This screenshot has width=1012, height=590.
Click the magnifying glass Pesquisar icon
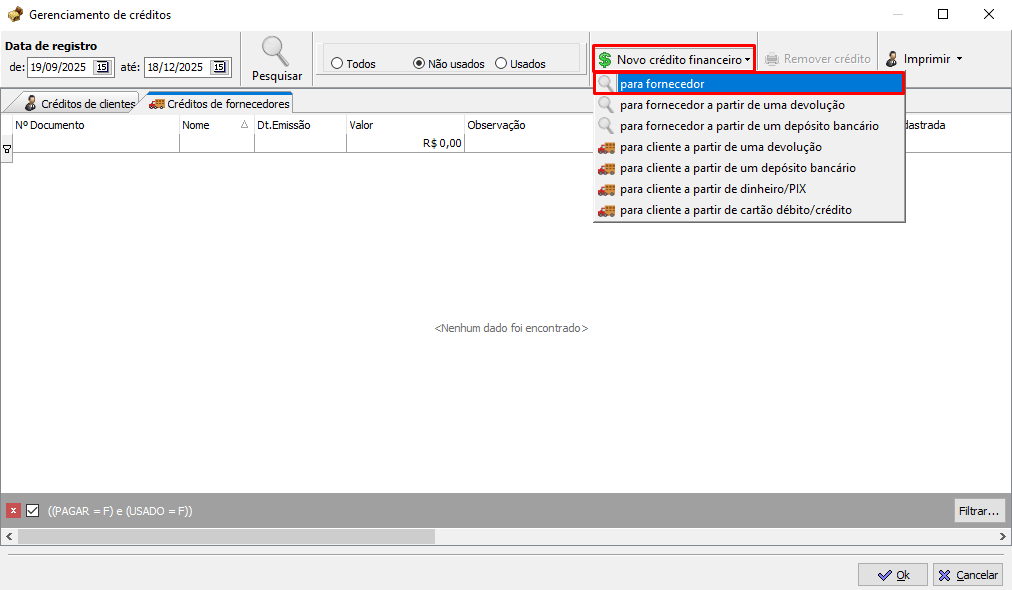(x=275, y=51)
